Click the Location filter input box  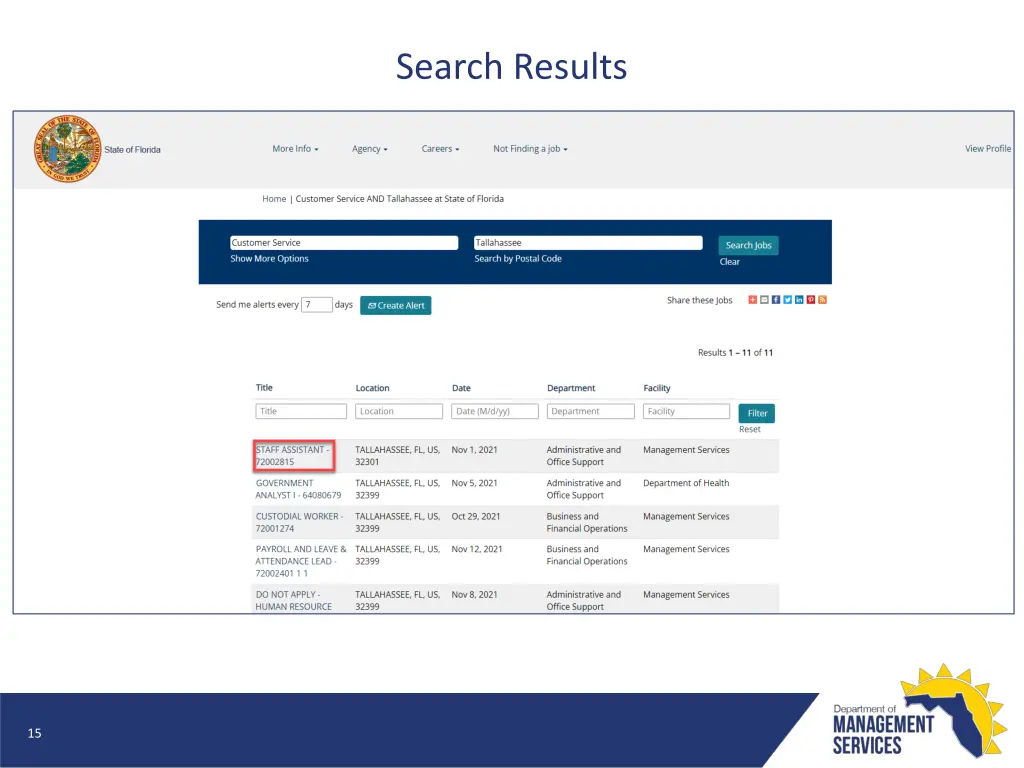399,411
